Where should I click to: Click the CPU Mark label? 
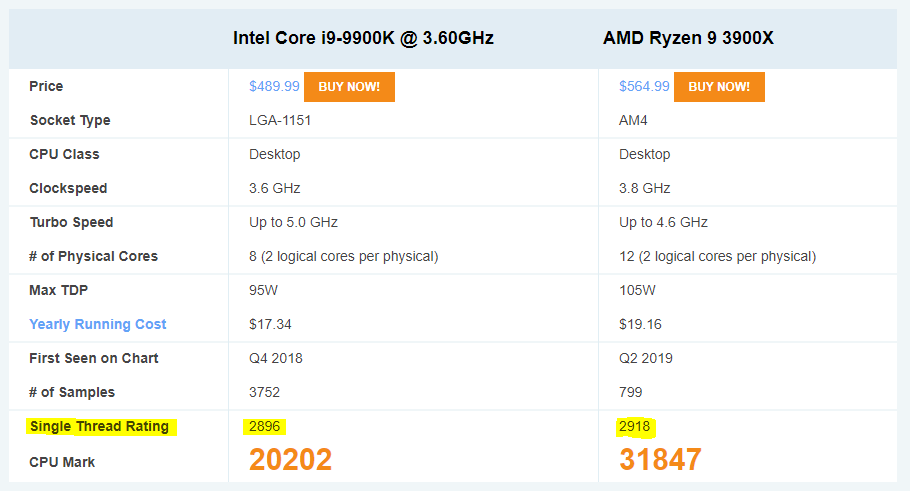62,463
